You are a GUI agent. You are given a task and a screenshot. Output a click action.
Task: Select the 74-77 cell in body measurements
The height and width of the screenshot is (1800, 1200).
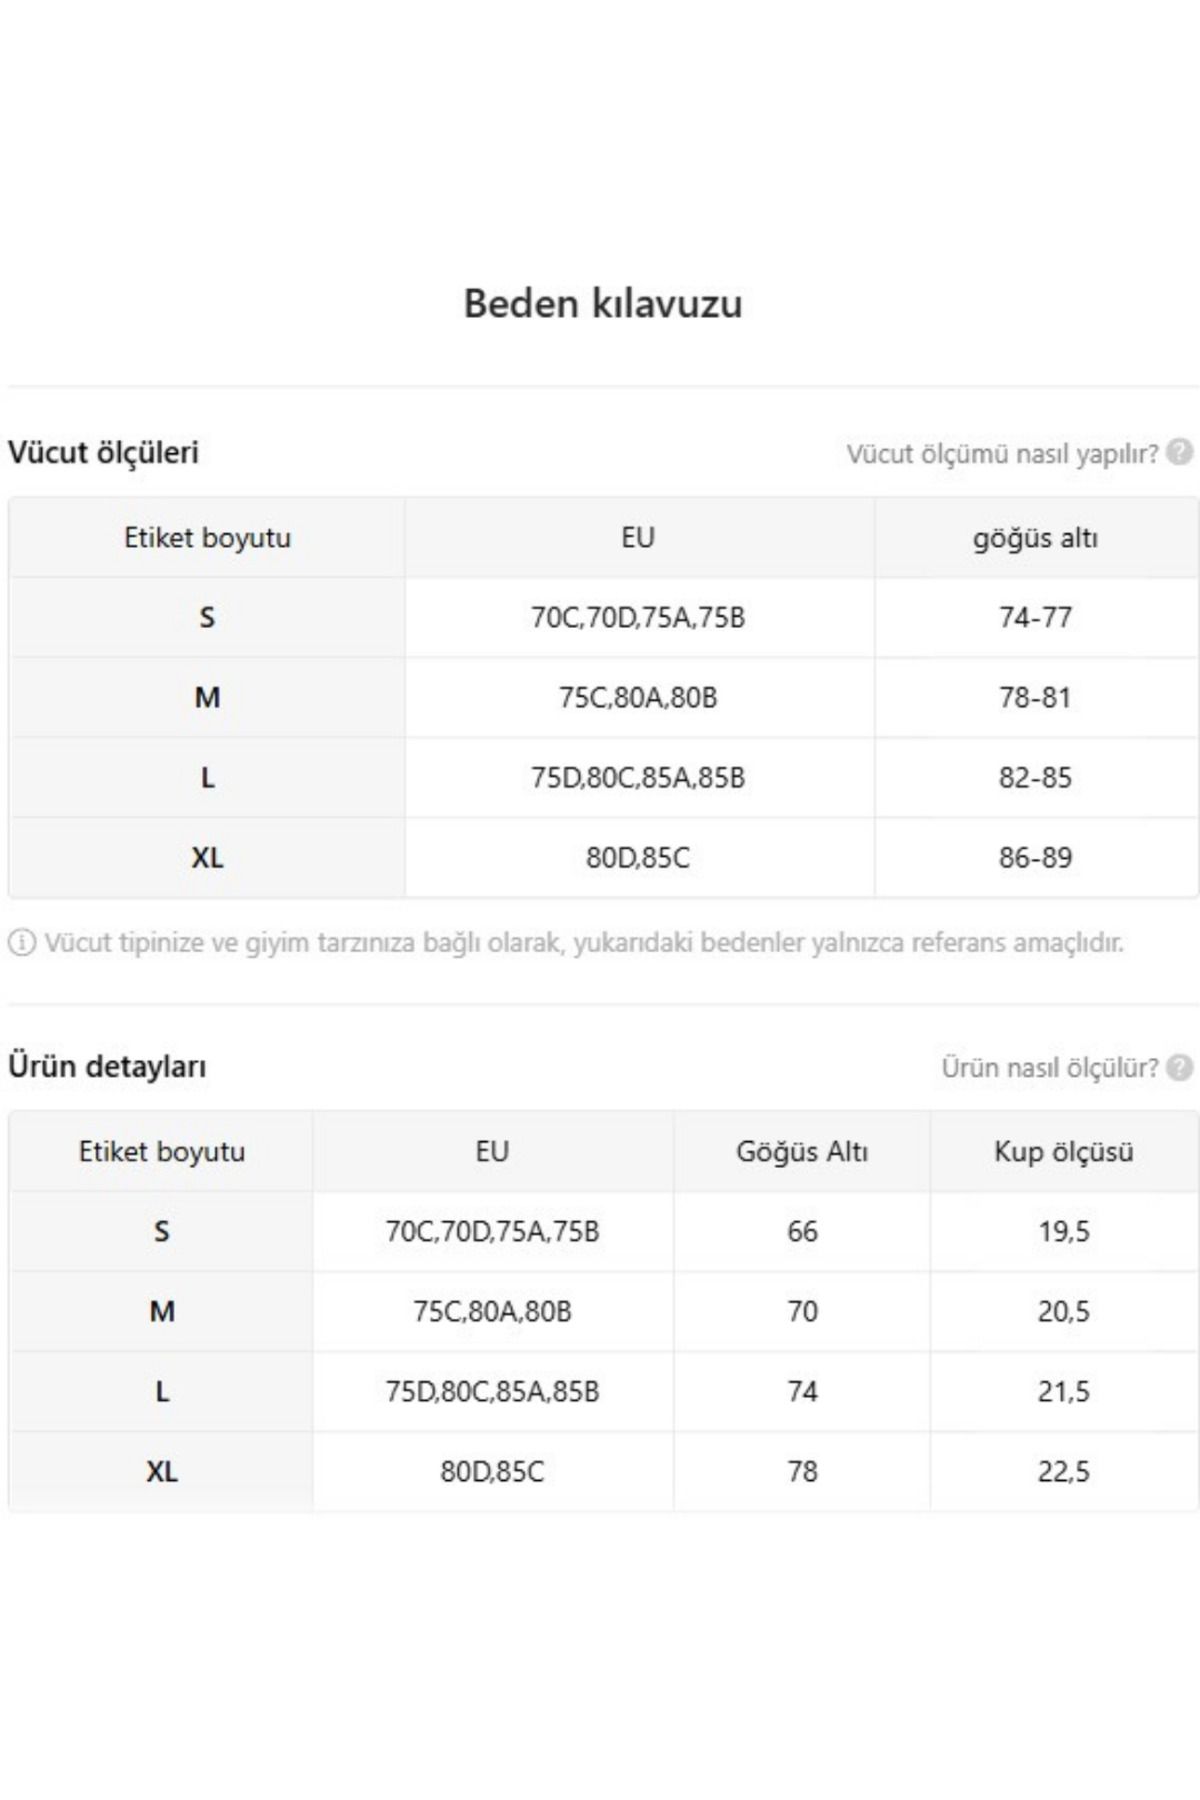click(x=1036, y=617)
